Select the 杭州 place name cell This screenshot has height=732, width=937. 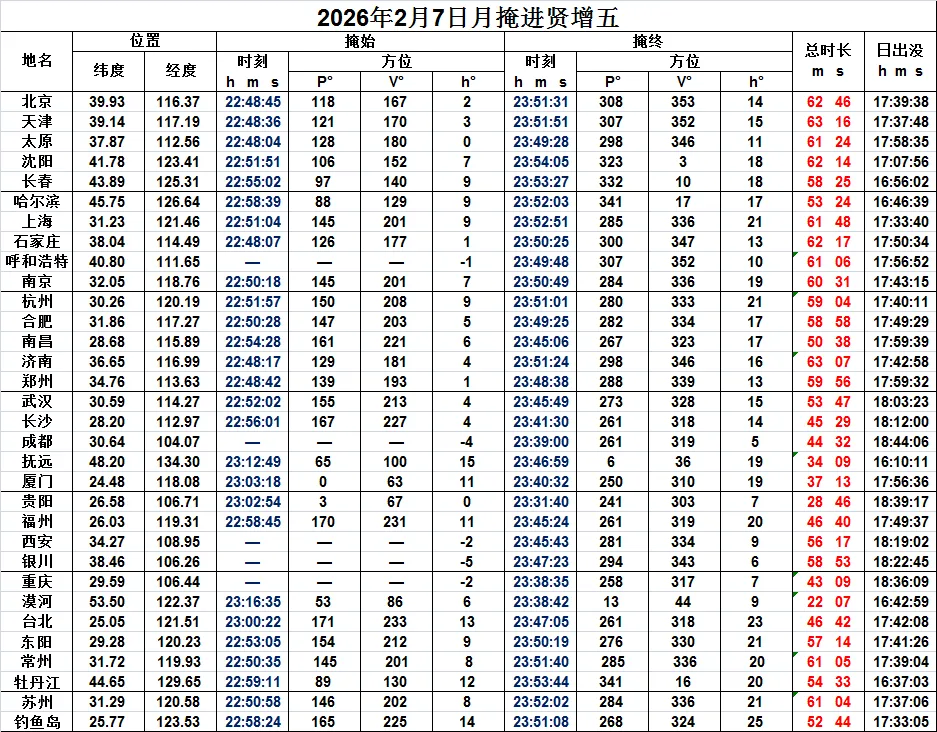36,302
